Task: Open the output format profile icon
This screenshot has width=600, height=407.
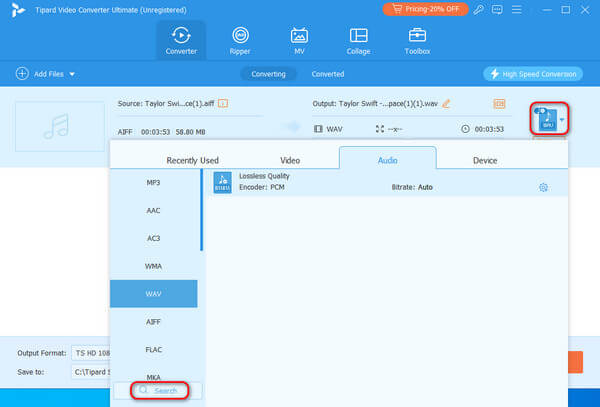Action: pyautogui.click(x=546, y=119)
